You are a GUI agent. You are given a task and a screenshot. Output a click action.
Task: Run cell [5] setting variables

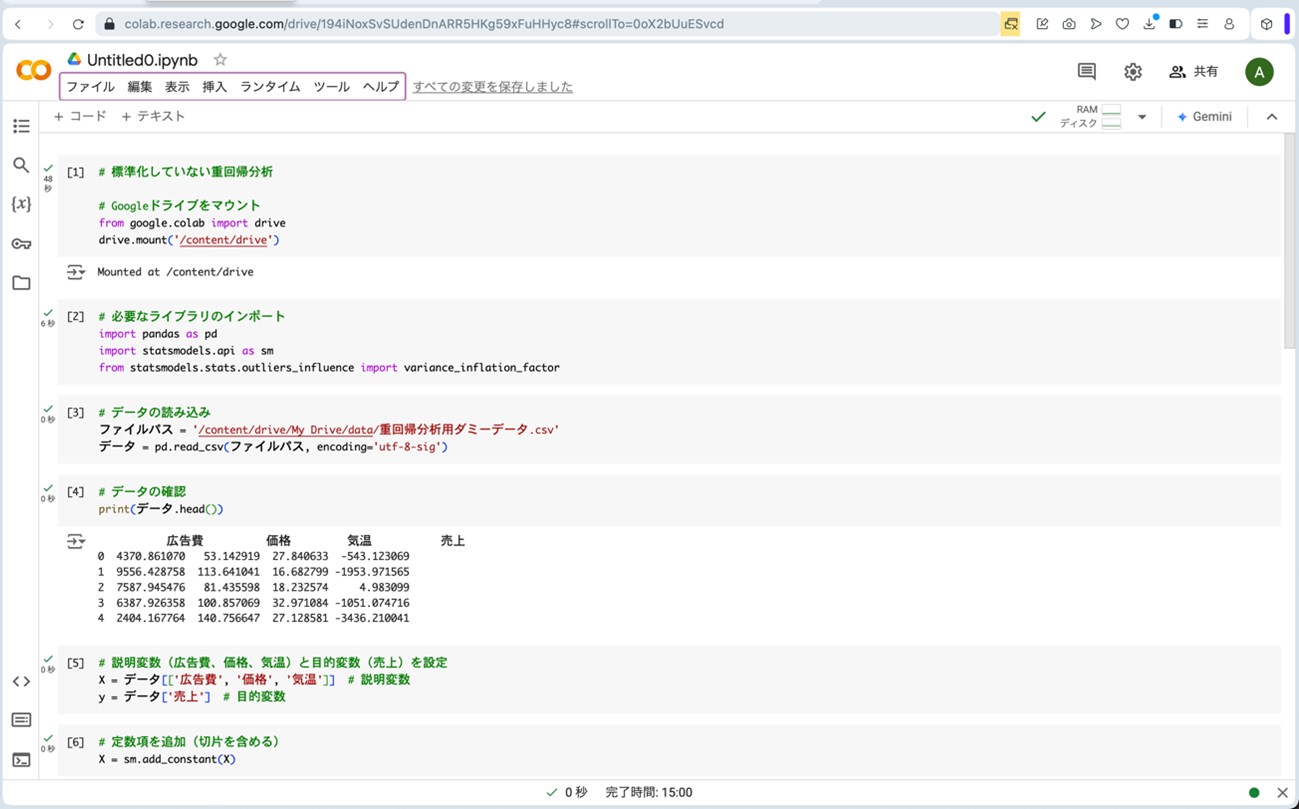[75, 662]
